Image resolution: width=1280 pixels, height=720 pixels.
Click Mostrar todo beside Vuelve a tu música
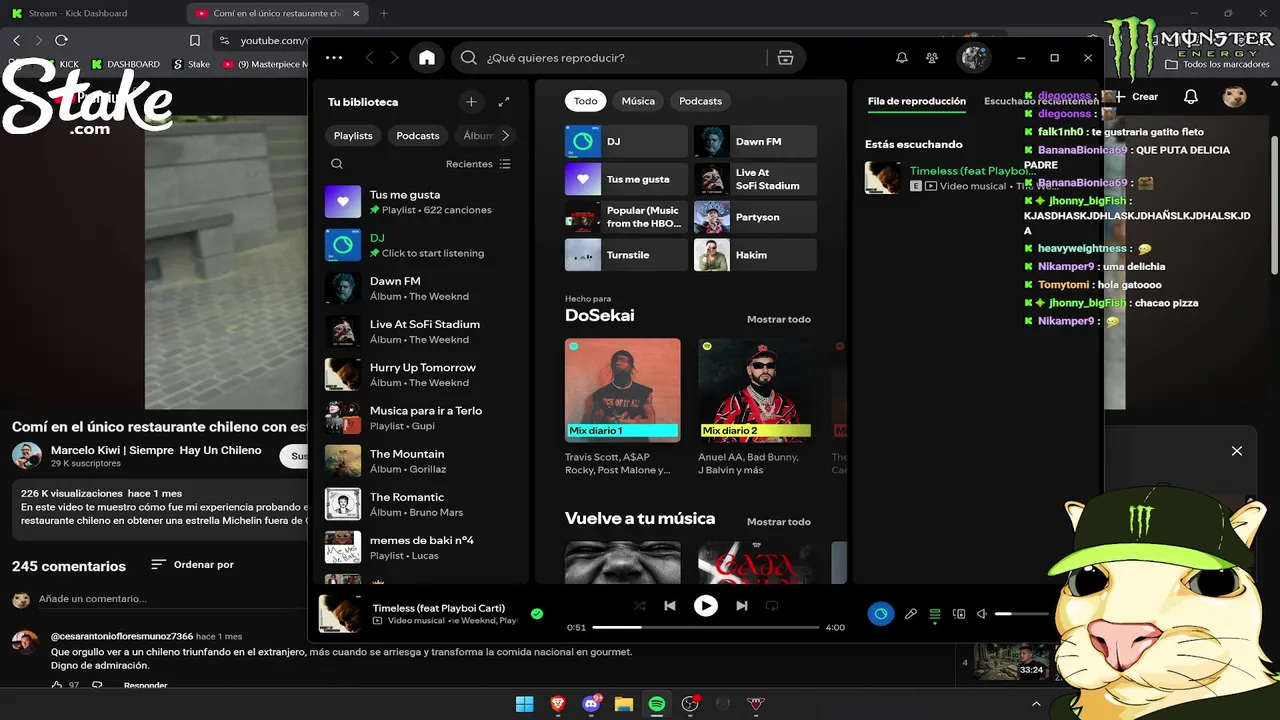pyautogui.click(x=779, y=522)
